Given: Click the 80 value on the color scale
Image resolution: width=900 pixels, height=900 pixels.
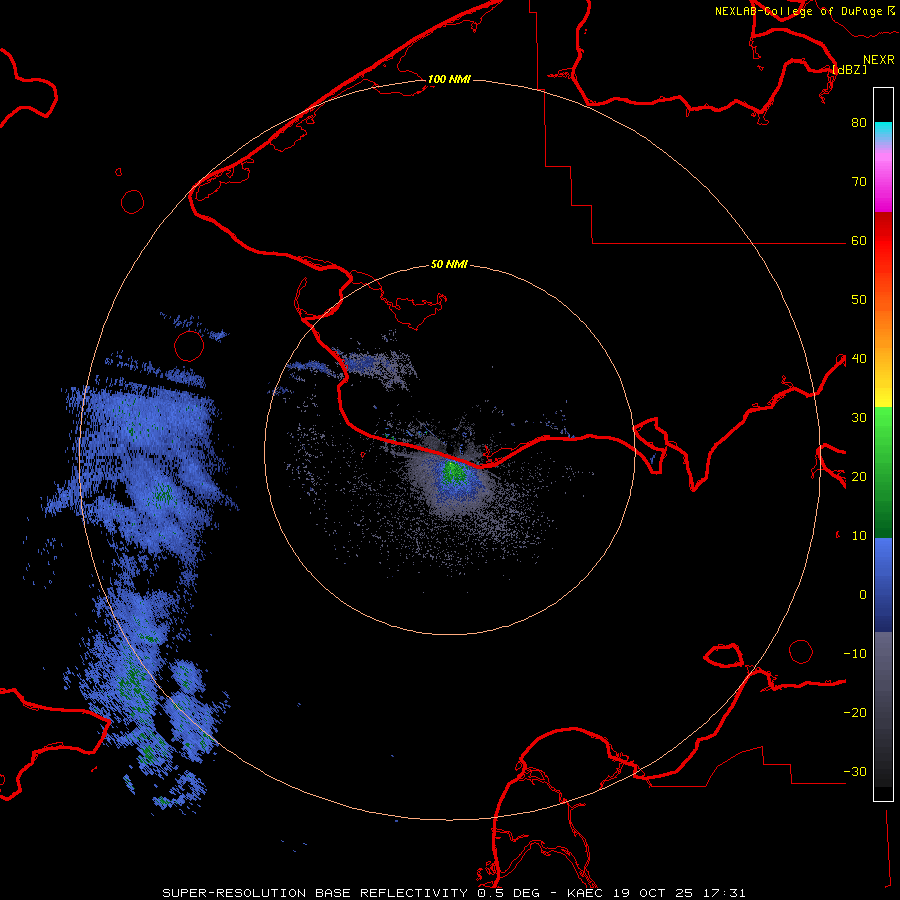Looking at the screenshot, I should pyautogui.click(x=859, y=123).
